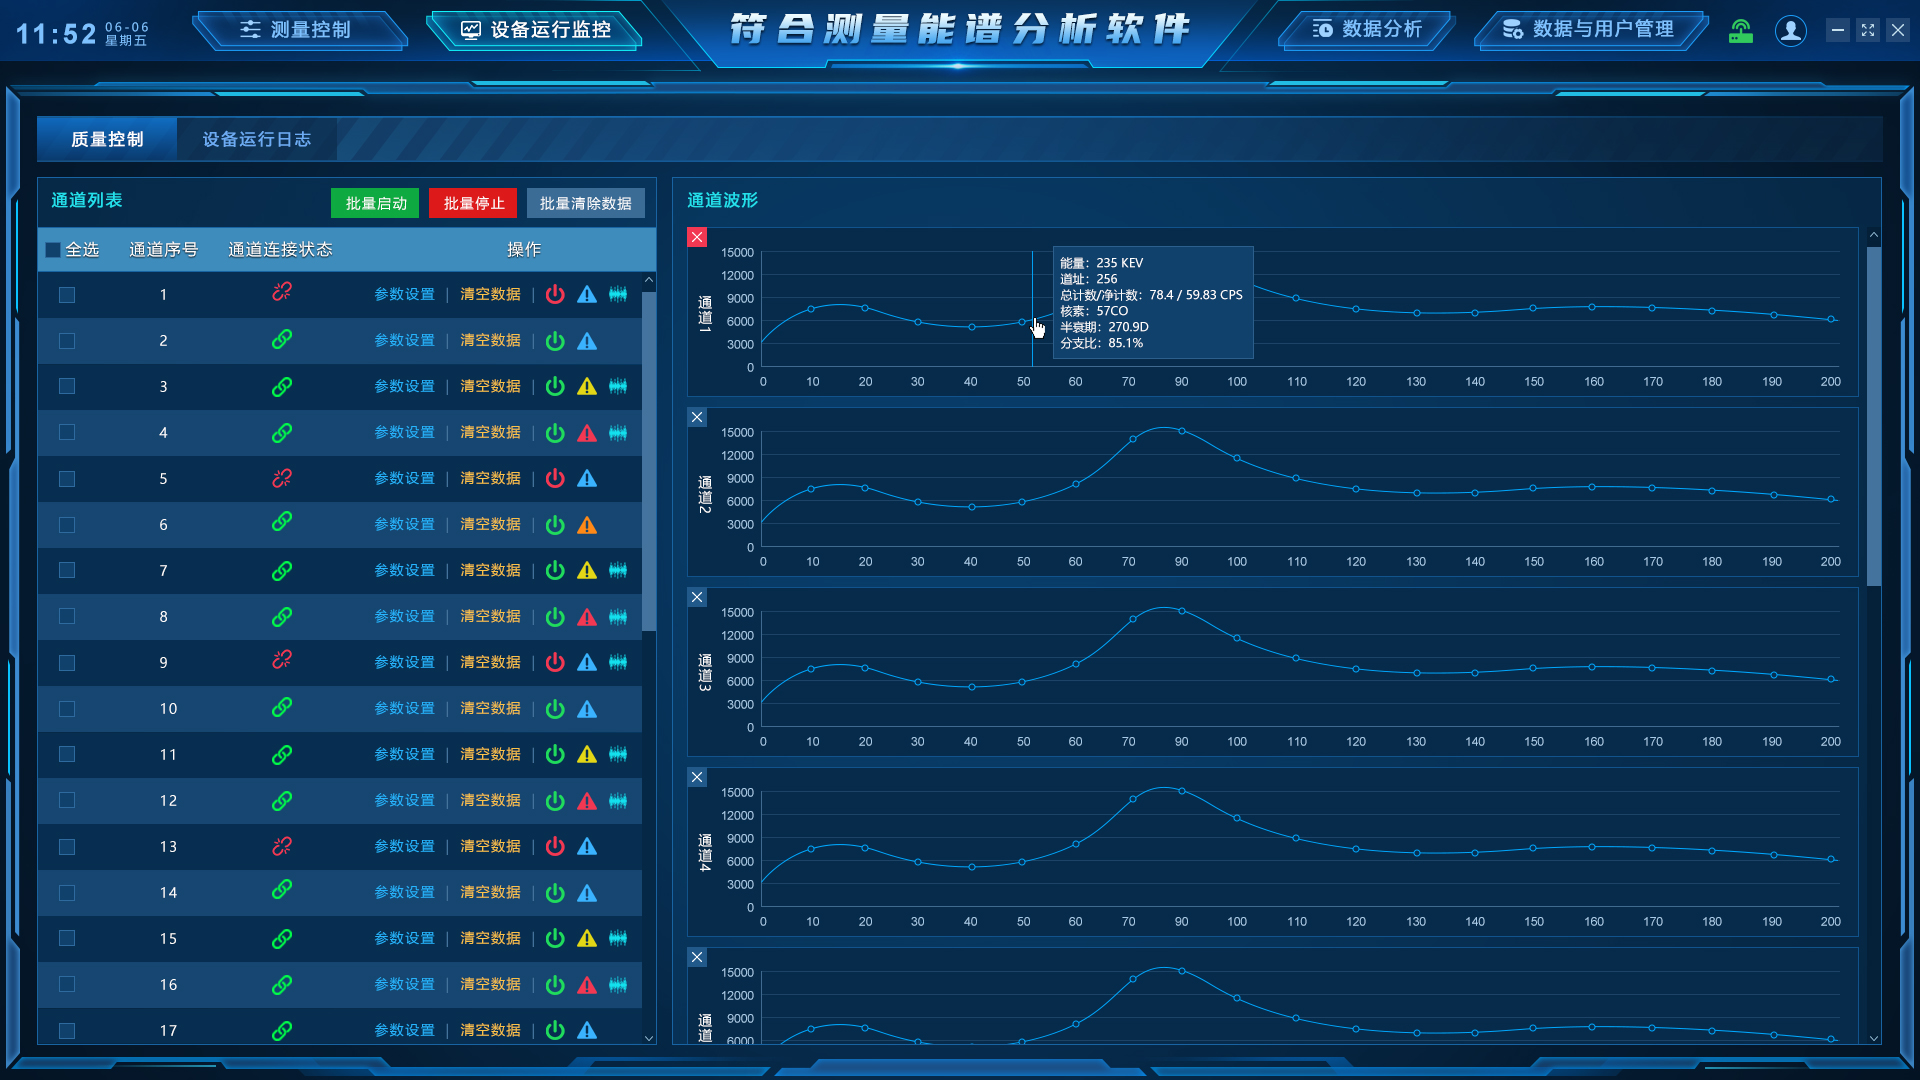
Task: Check the 全选 select-all checkbox
Action: tap(53, 250)
